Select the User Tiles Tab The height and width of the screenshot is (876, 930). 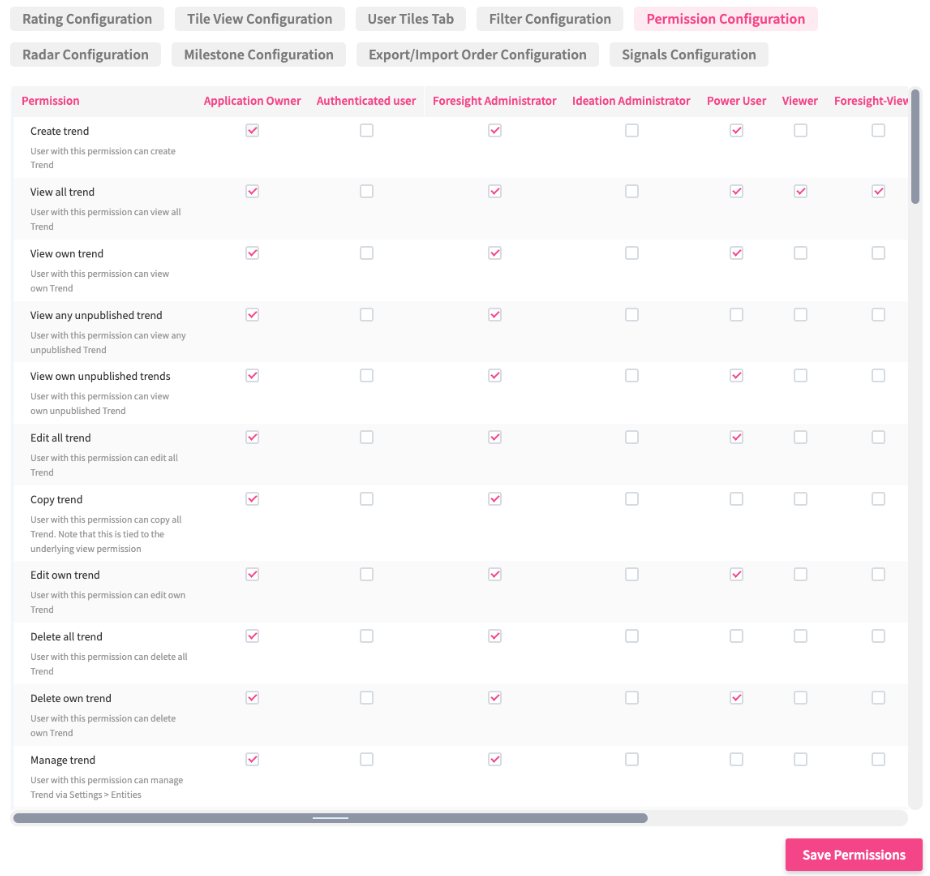tap(410, 19)
